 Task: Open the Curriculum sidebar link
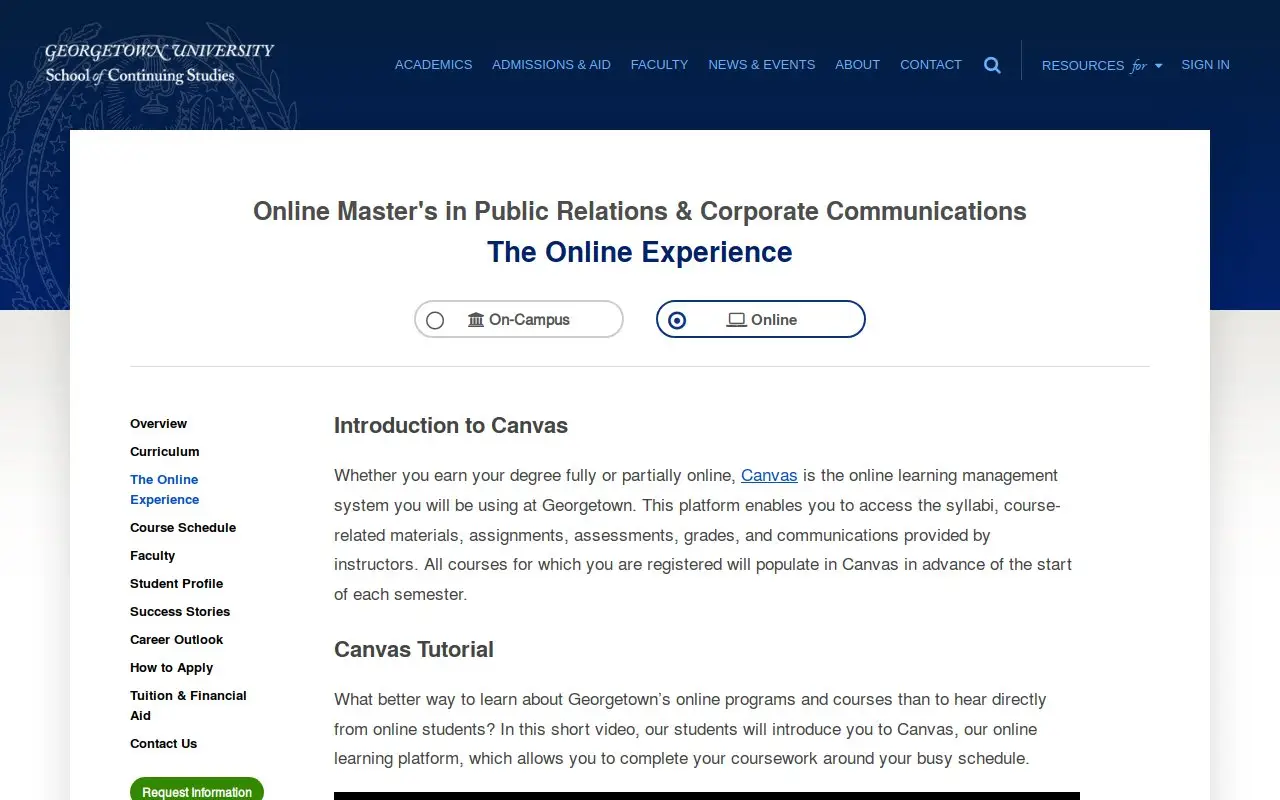tap(164, 452)
